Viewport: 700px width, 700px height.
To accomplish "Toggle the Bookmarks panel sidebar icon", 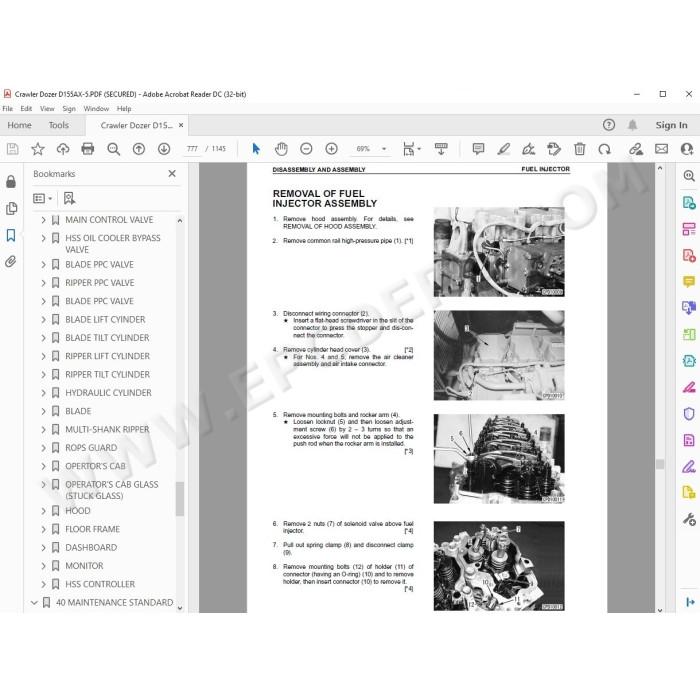I will pos(11,235).
